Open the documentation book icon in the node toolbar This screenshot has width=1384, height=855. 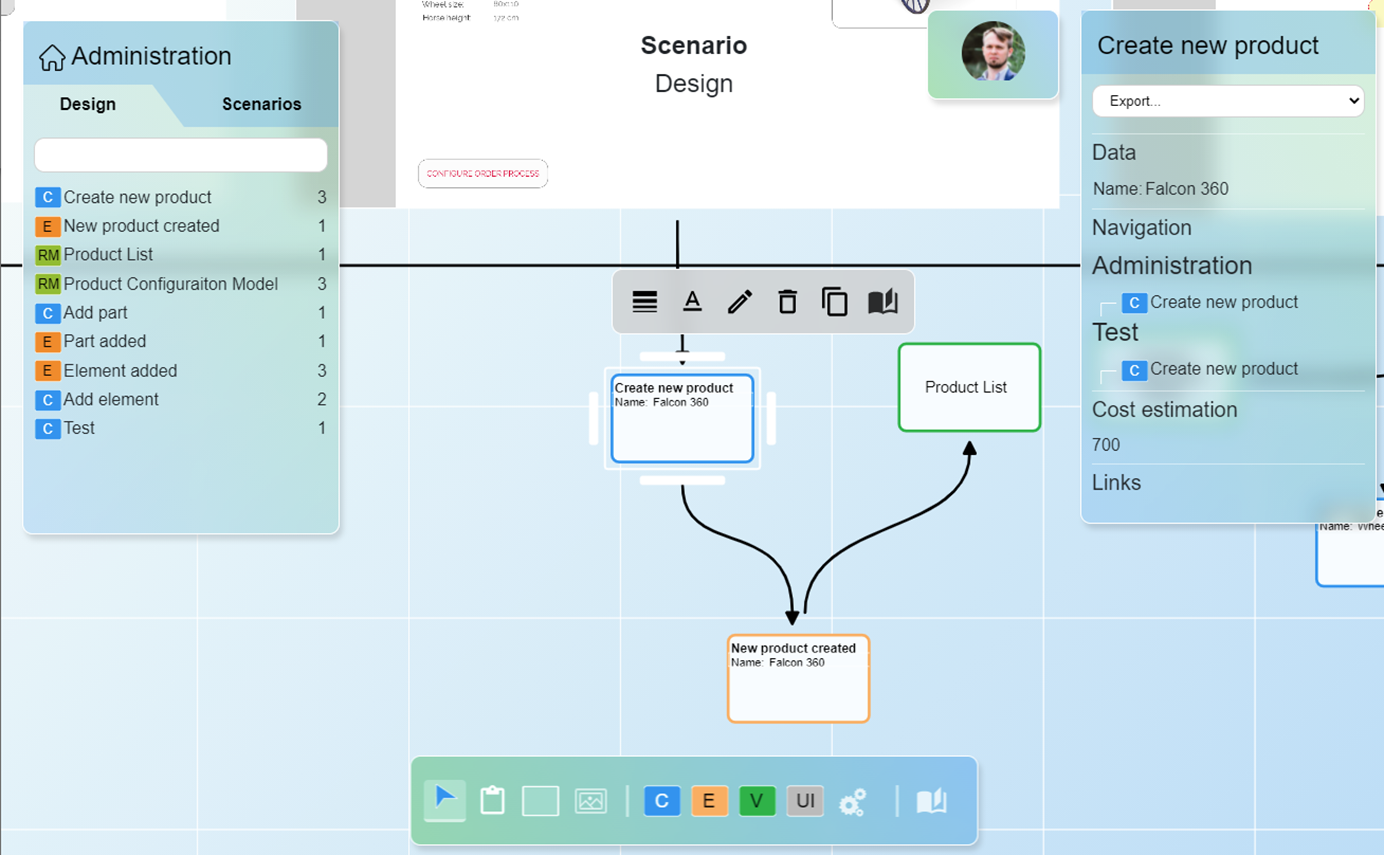[882, 301]
